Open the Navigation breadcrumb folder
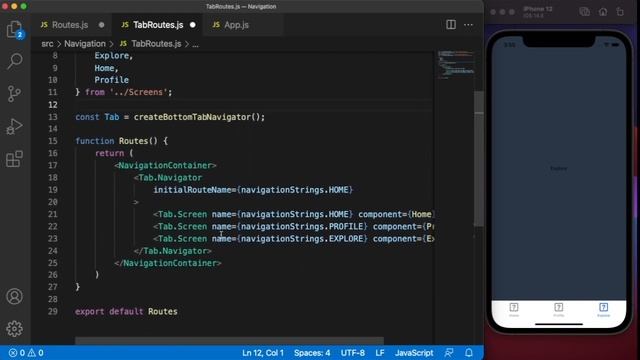Image resolution: width=640 pixels, height=360 pixels. [x=85, y=44]
